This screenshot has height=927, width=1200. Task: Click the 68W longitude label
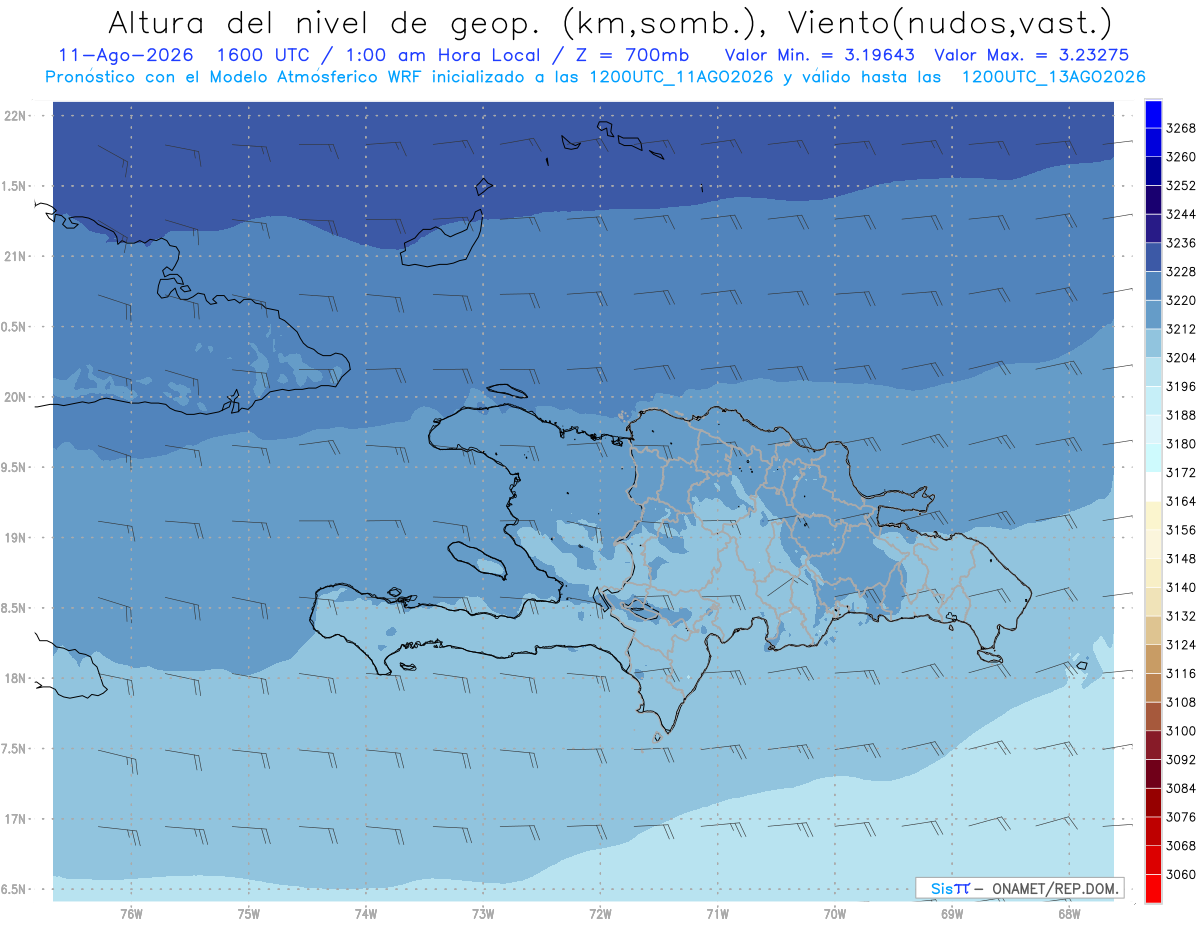tap(1069, 914)
